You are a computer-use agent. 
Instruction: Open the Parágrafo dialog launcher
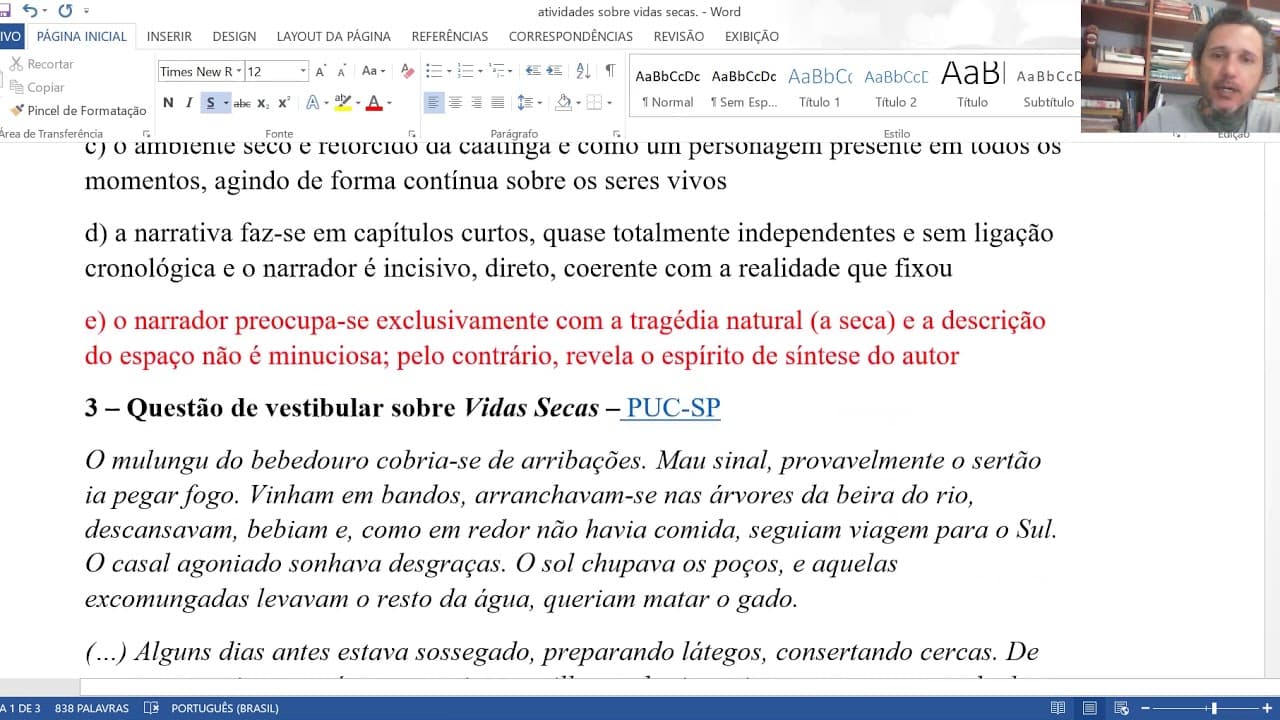point(616,134)
